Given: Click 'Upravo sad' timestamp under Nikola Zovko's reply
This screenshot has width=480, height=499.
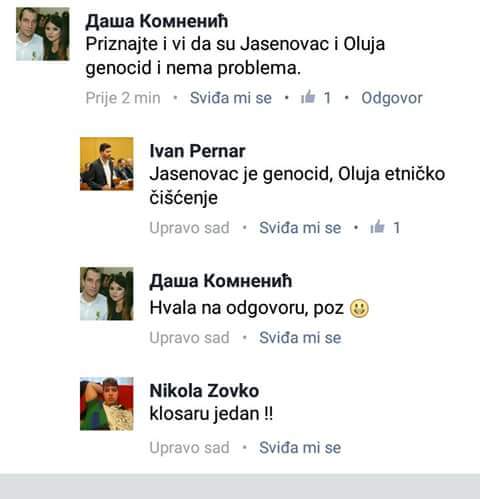Looking at the screenshot, I should (189, 448).
